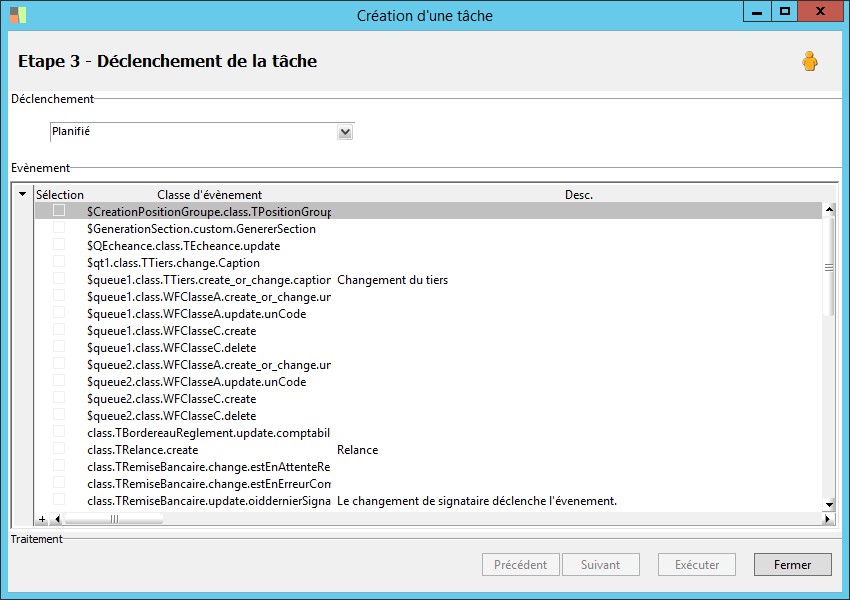
Task: Tick checkbox for $QEcheance.class.TEcheance.update
Action: (x=59, y=244)
